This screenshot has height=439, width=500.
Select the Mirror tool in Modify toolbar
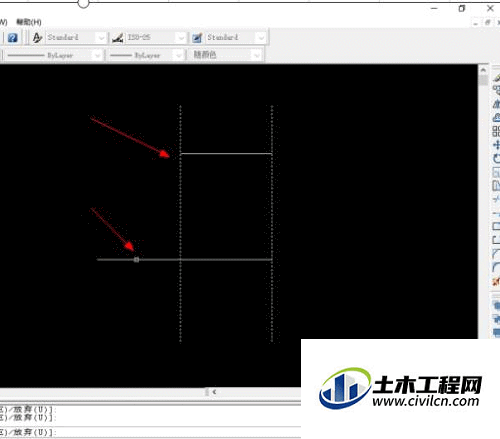[496, 104]
